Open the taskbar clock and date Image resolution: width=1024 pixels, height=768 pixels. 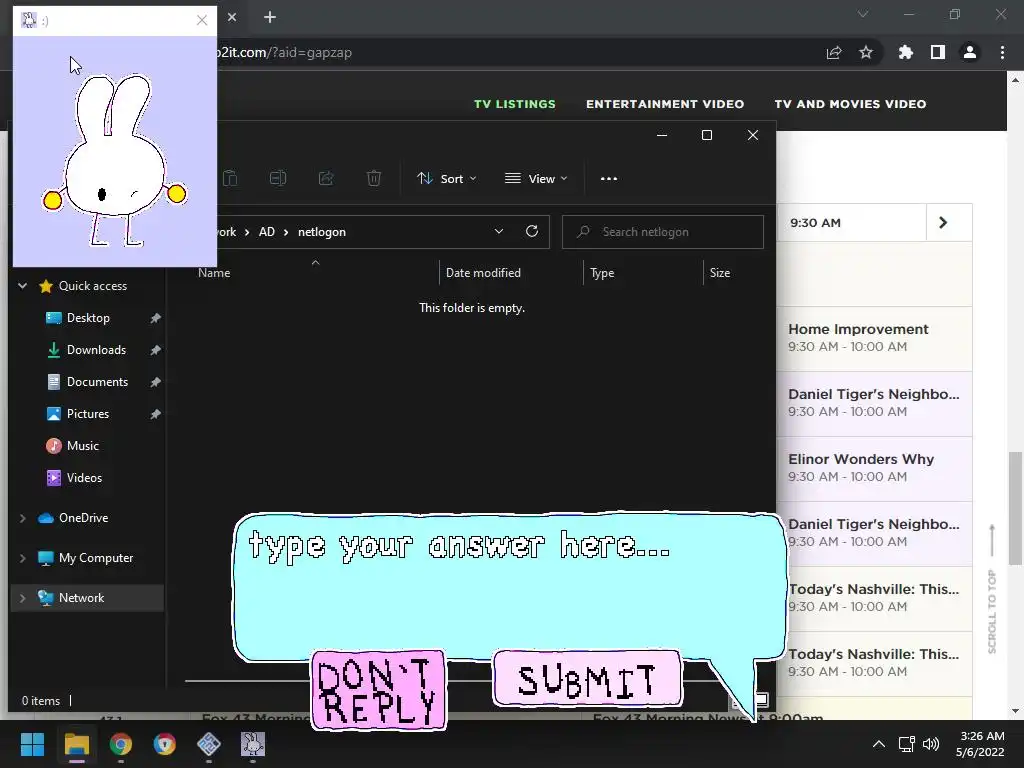click(x=980, y=744)
